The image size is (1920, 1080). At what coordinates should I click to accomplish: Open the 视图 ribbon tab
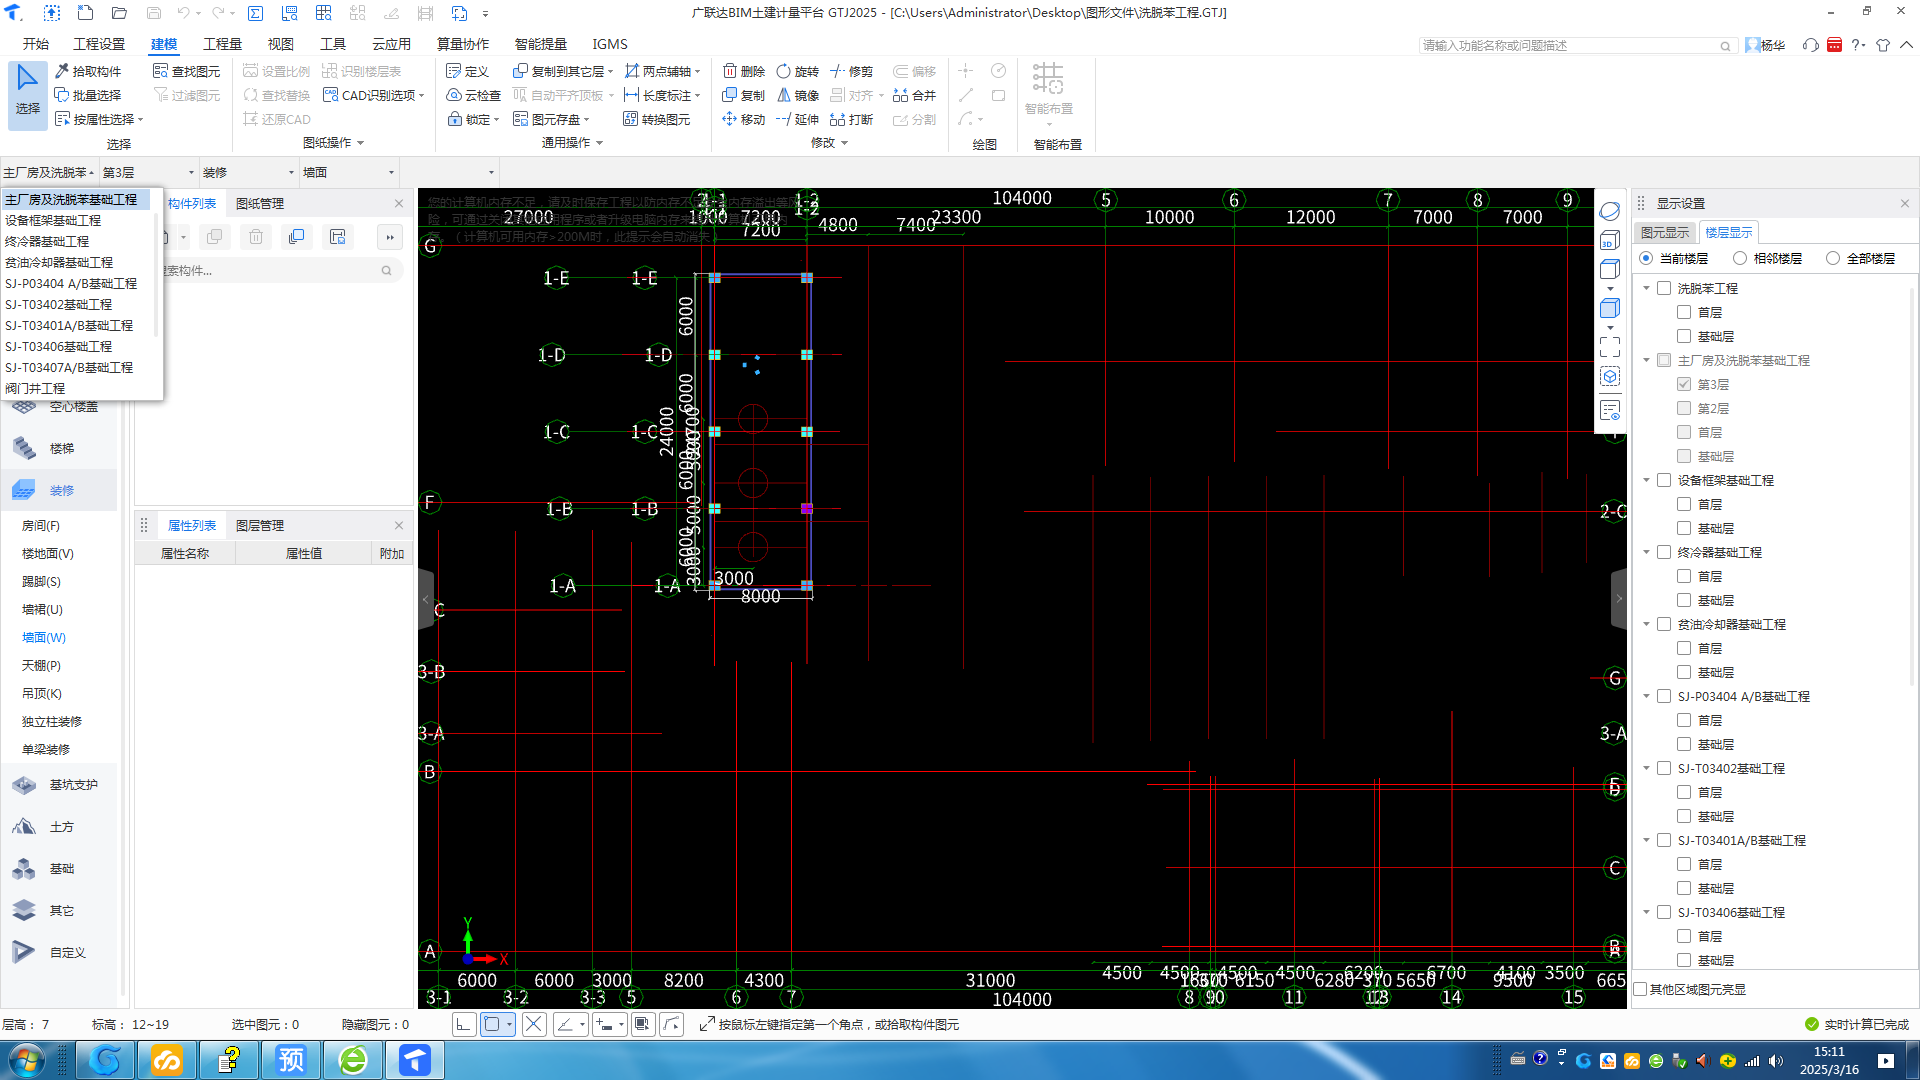click(280, 44)
